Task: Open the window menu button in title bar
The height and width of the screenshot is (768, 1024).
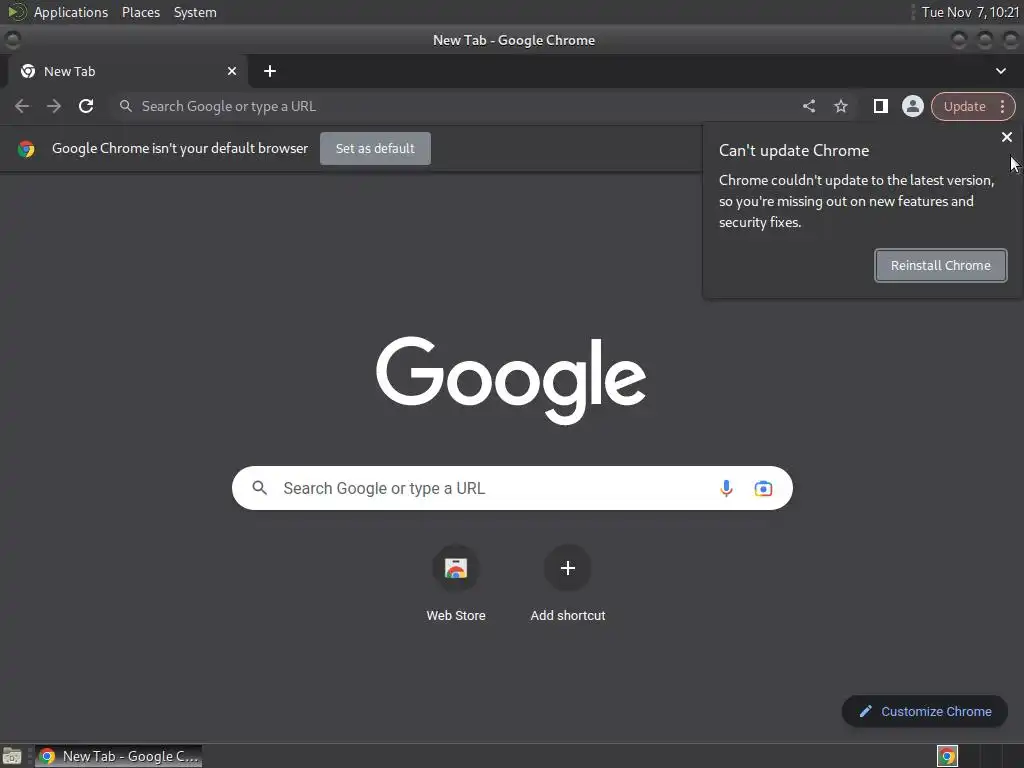Action: [x=12, y=40]
